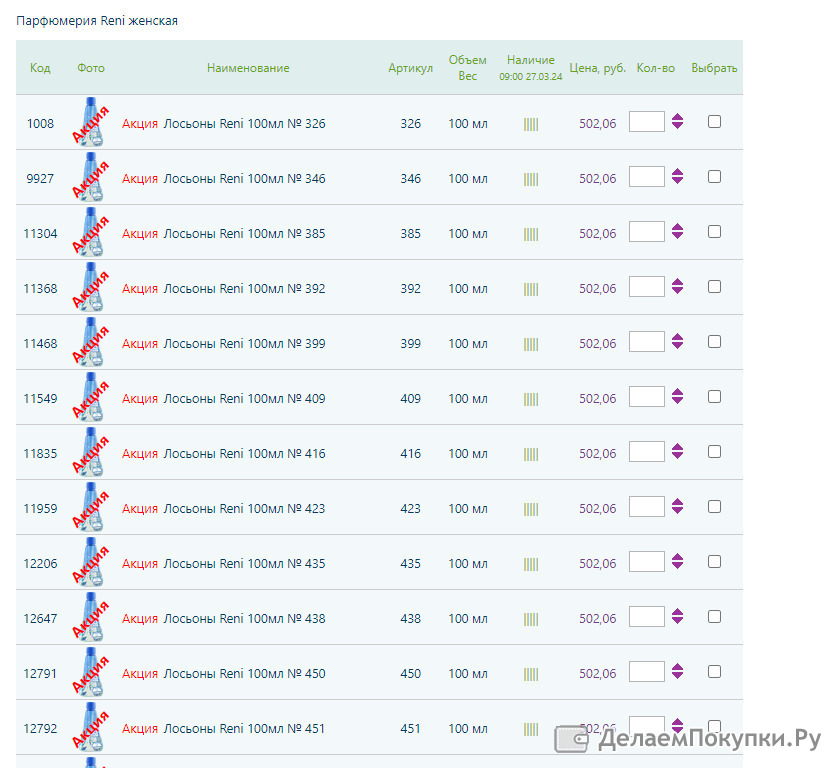Screen dimensions: 835x768
Task: Click the stock level bars for № 326
Action: coord(531,125)
